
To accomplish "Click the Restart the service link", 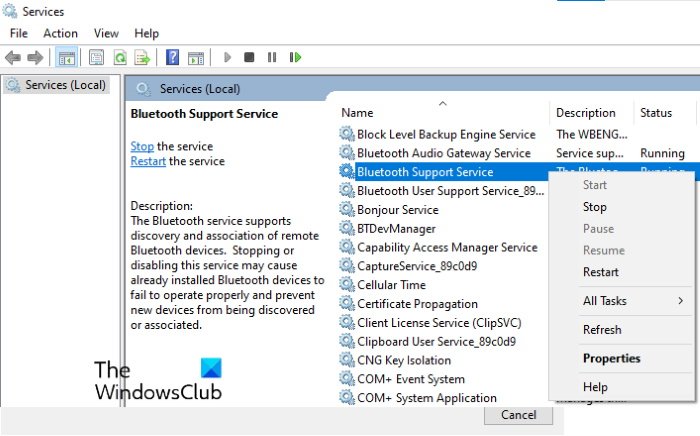I will (148, 161).
